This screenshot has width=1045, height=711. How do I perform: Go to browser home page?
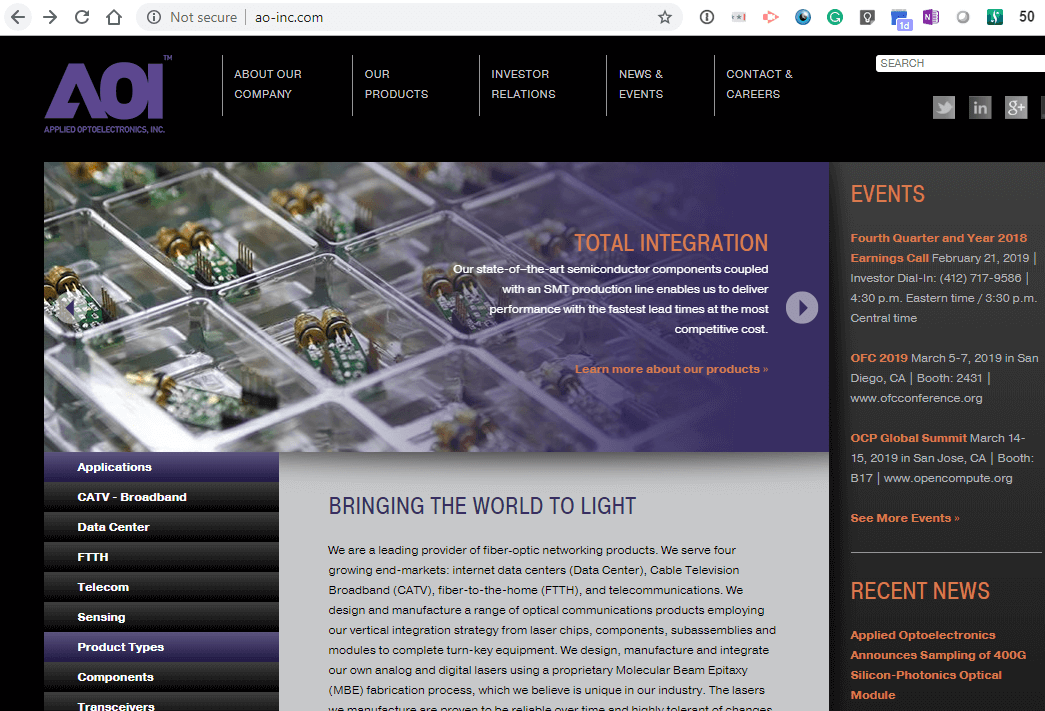pyautogui.click(x=114, y=17)
